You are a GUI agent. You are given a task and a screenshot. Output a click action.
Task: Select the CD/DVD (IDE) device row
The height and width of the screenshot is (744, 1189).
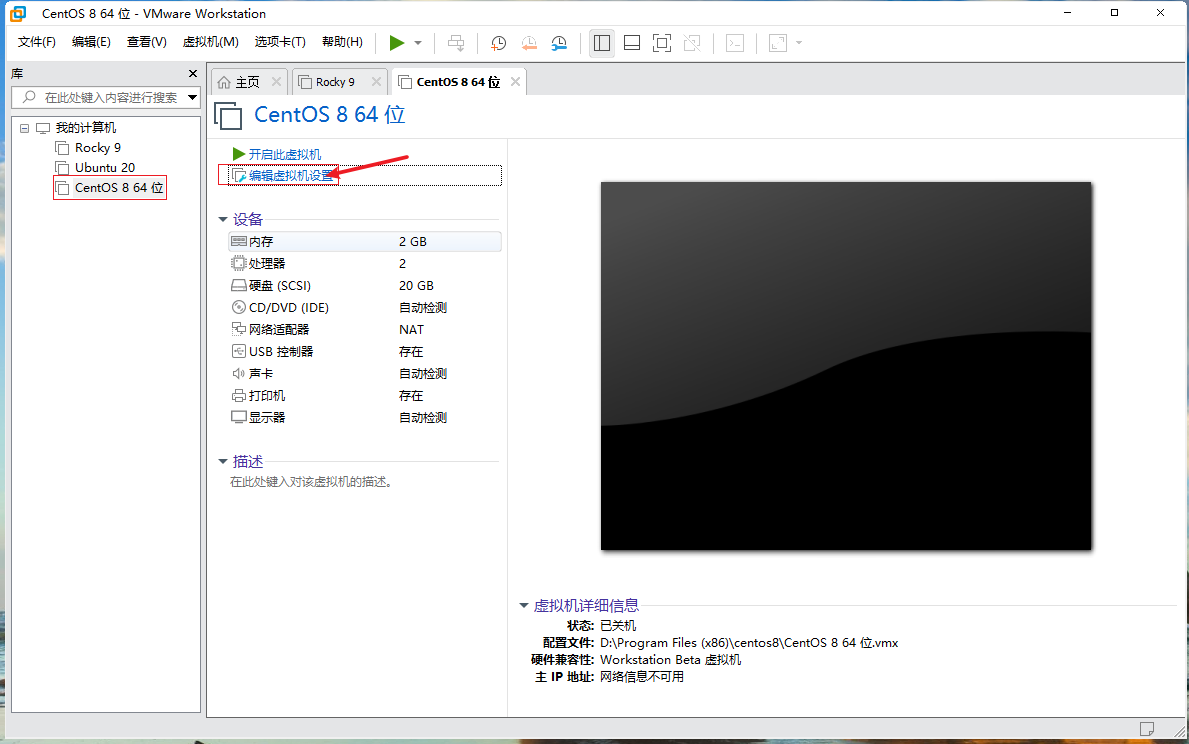tap(365, 307)
